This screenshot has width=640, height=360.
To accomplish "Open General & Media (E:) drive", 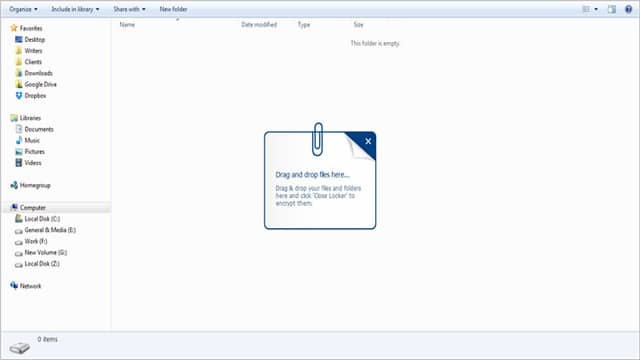I will coord(50,230).
